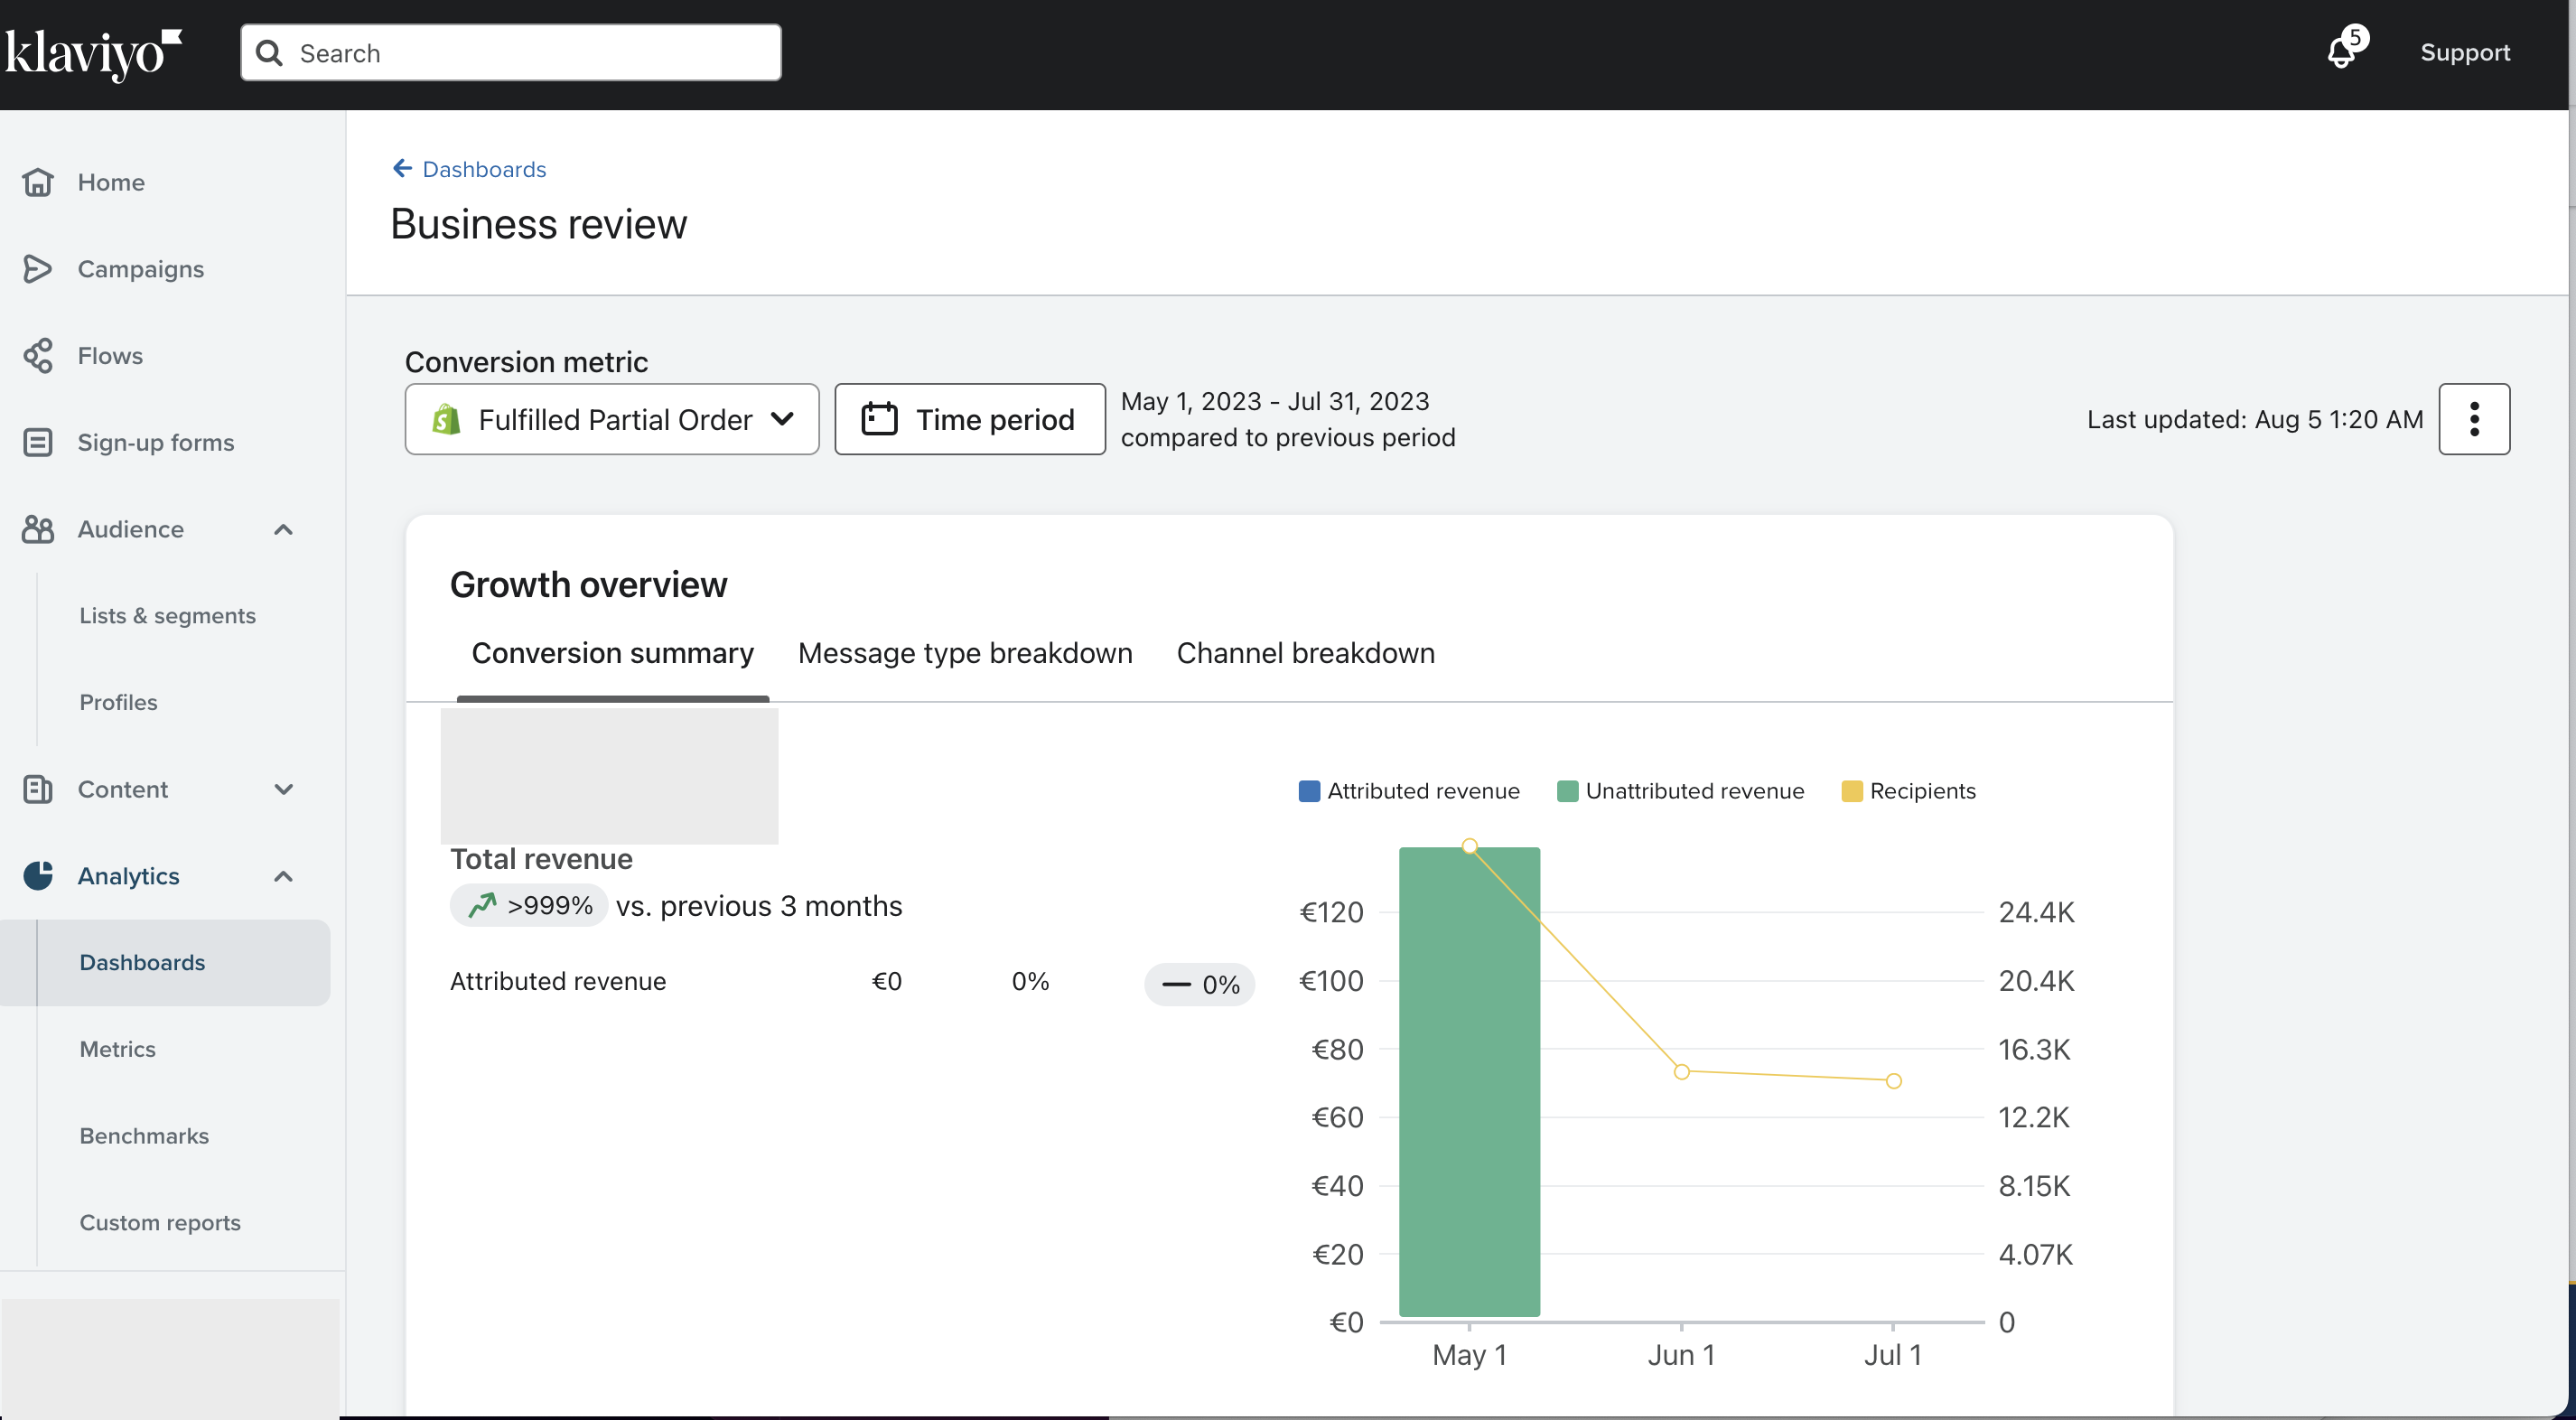Screen dimensions: 2576x1420
Task: Toggle Unattributed revenue legend series
Action: pos(1680,791)
